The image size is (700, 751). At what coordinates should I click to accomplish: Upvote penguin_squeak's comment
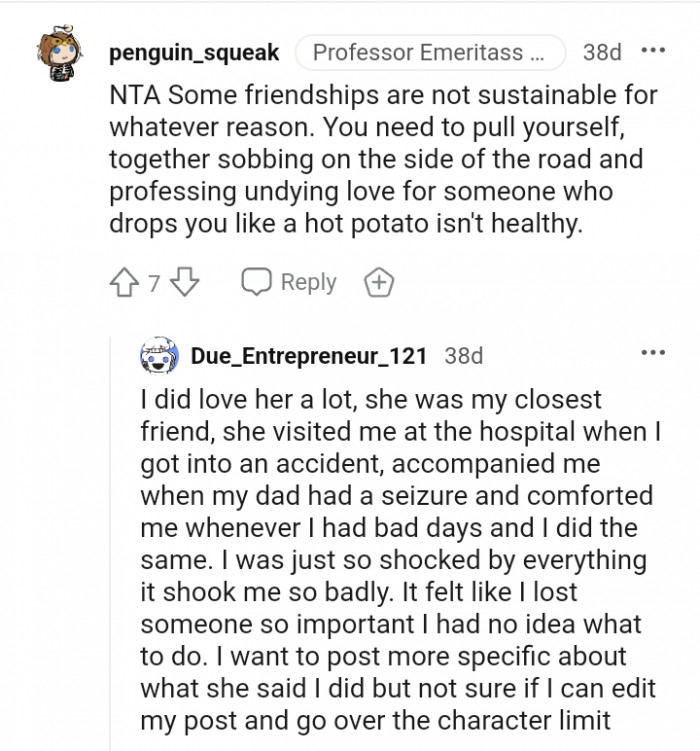[x=126, y=283]
